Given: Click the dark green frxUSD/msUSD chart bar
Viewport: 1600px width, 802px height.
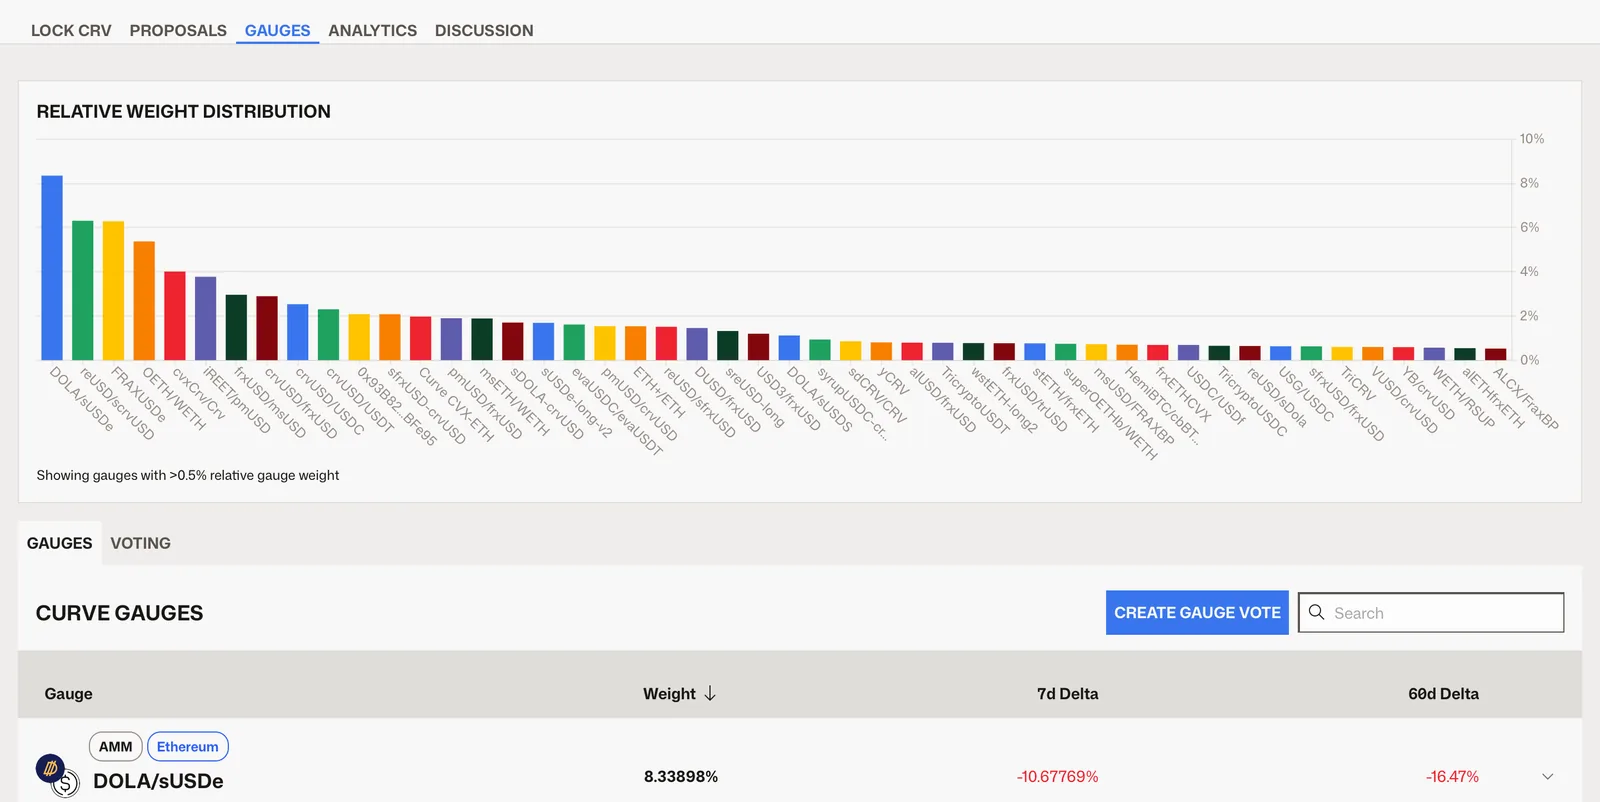Looking at the screenshot, I should click(236, 327).
